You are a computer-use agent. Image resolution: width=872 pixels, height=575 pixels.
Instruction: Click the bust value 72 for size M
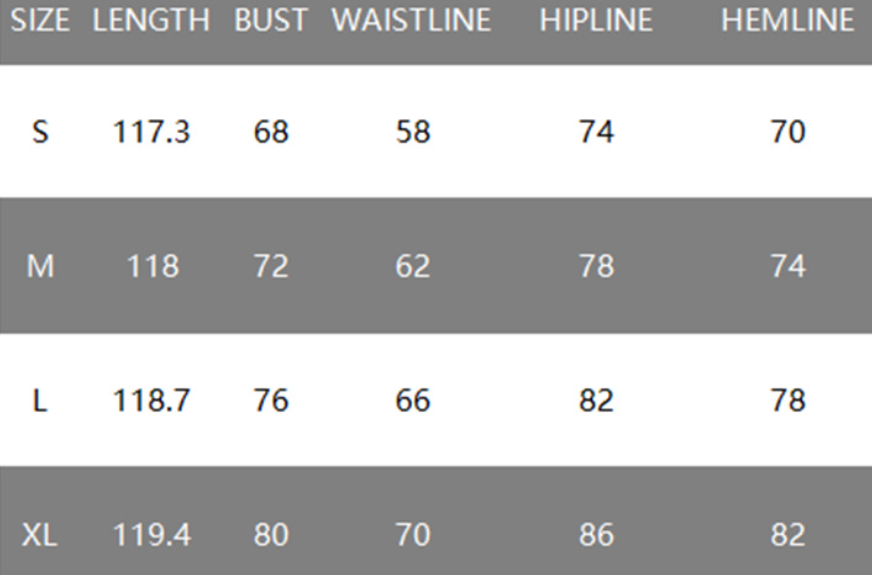(270, 266)
